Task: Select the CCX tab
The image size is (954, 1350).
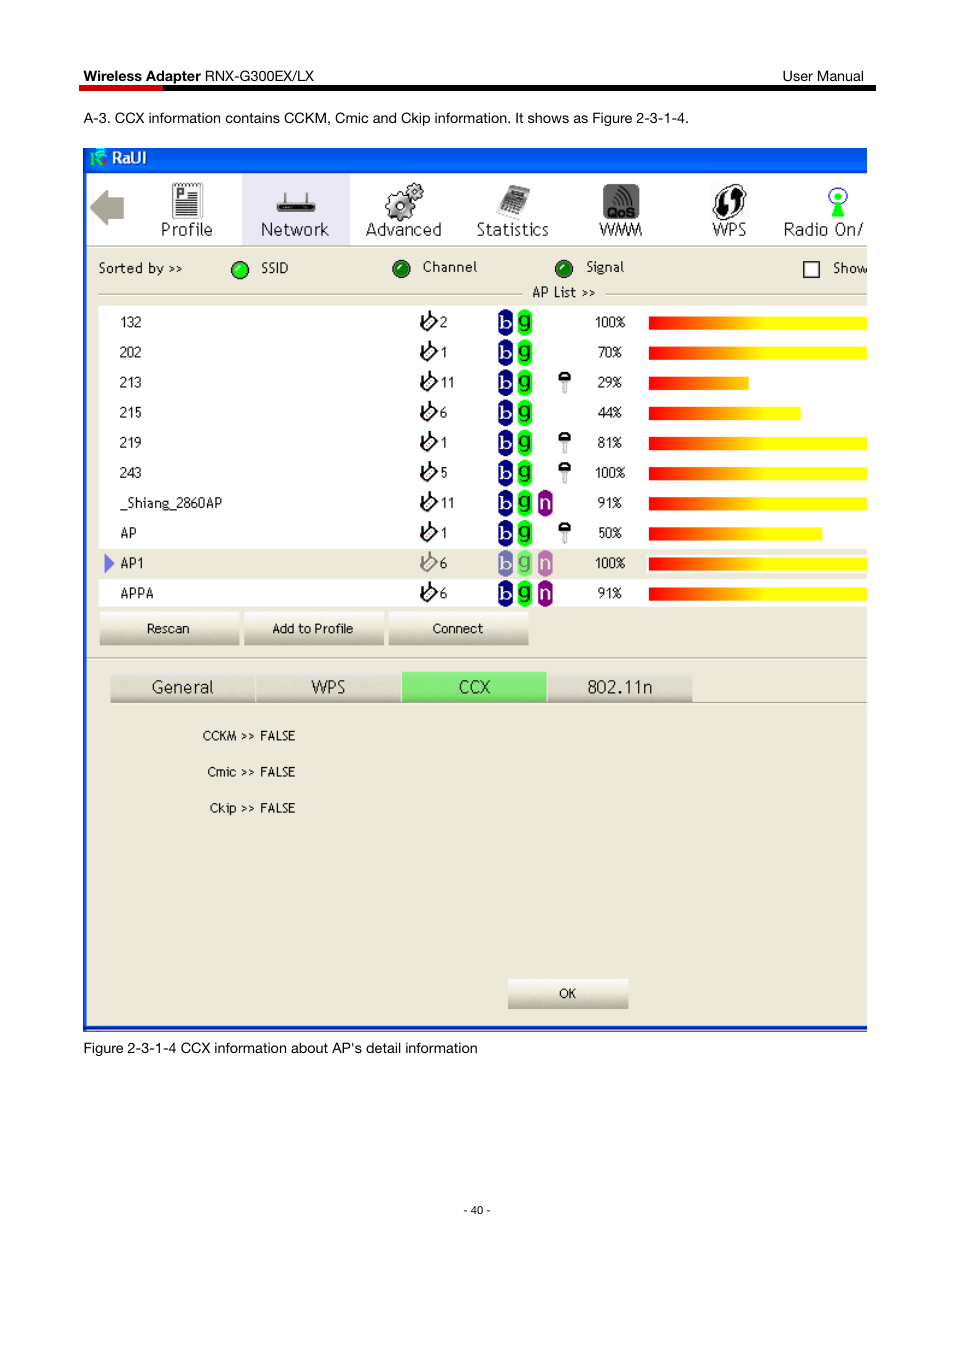Action: [x=474, y=687]
